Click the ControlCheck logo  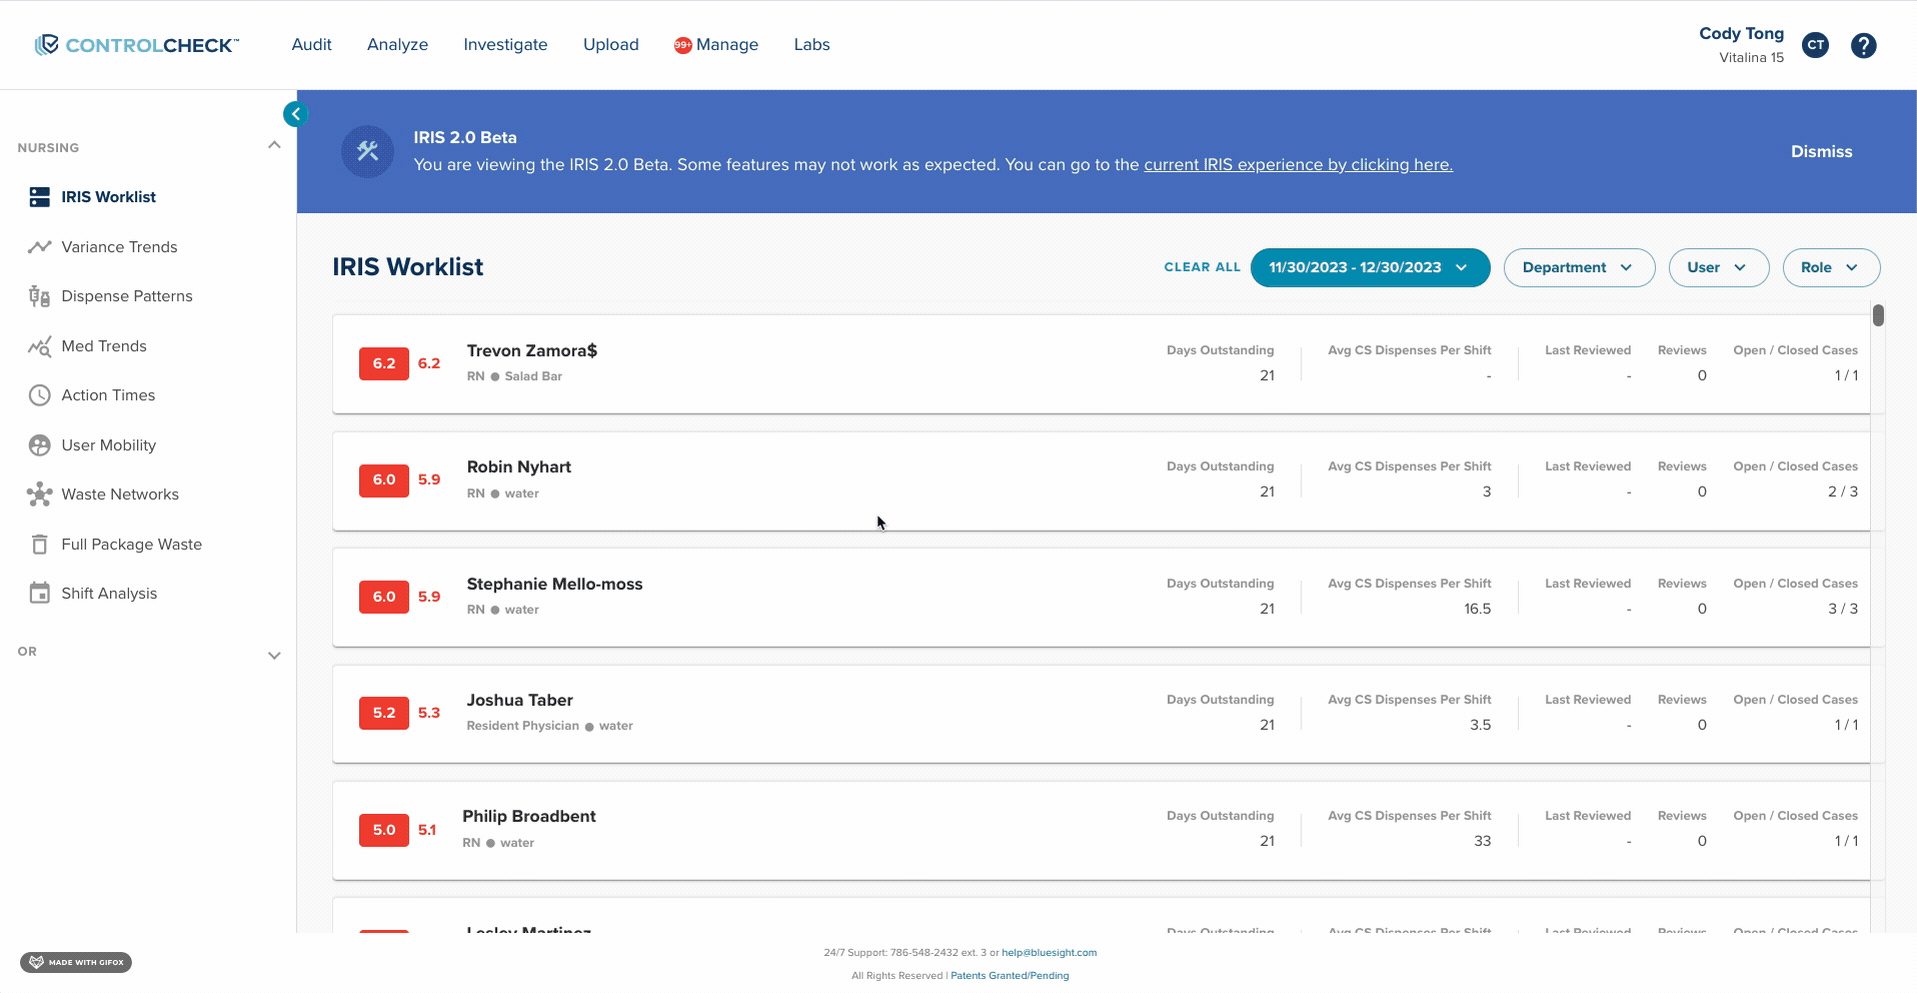pos(137,45)
